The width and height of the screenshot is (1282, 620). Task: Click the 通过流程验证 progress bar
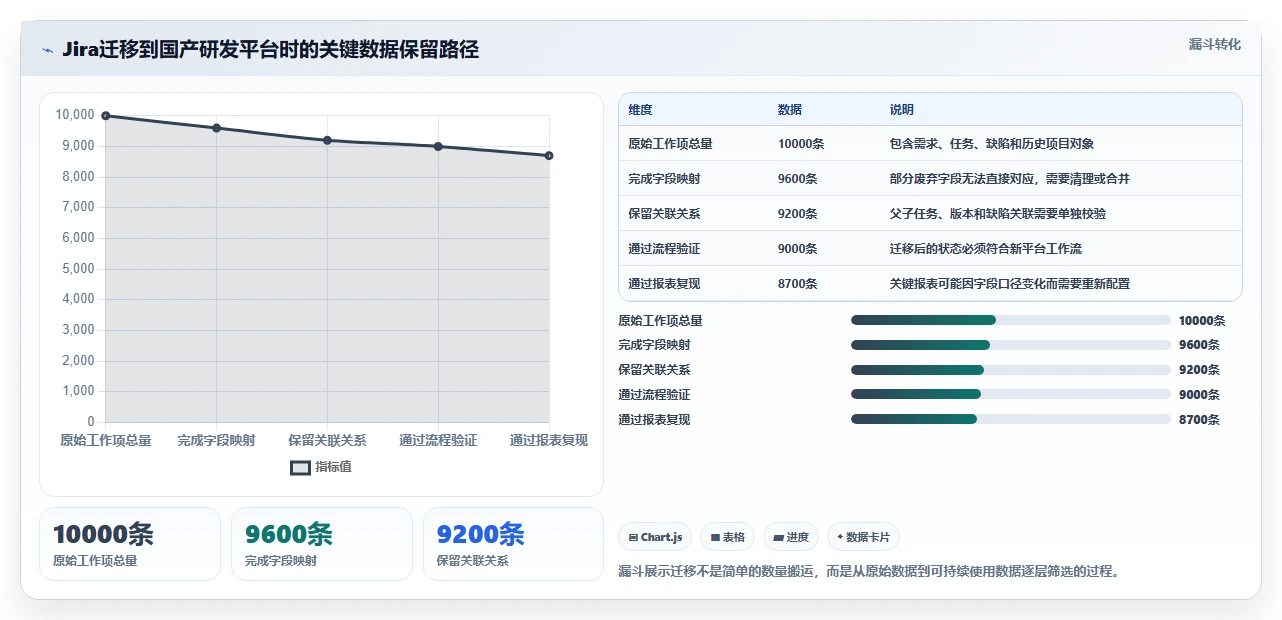[1010, 394]
